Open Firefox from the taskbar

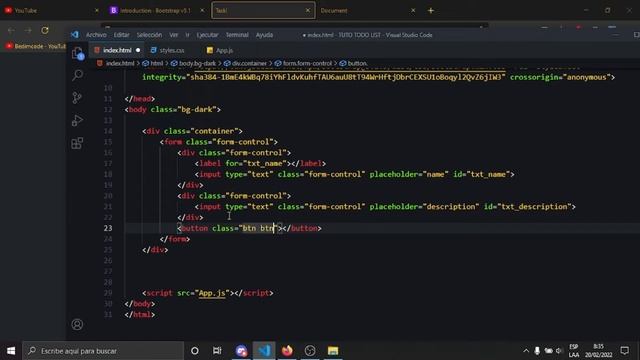[287, 351]
